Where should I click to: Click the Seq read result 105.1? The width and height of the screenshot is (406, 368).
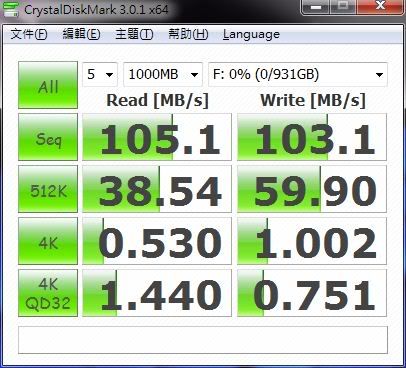coord(157,137)
